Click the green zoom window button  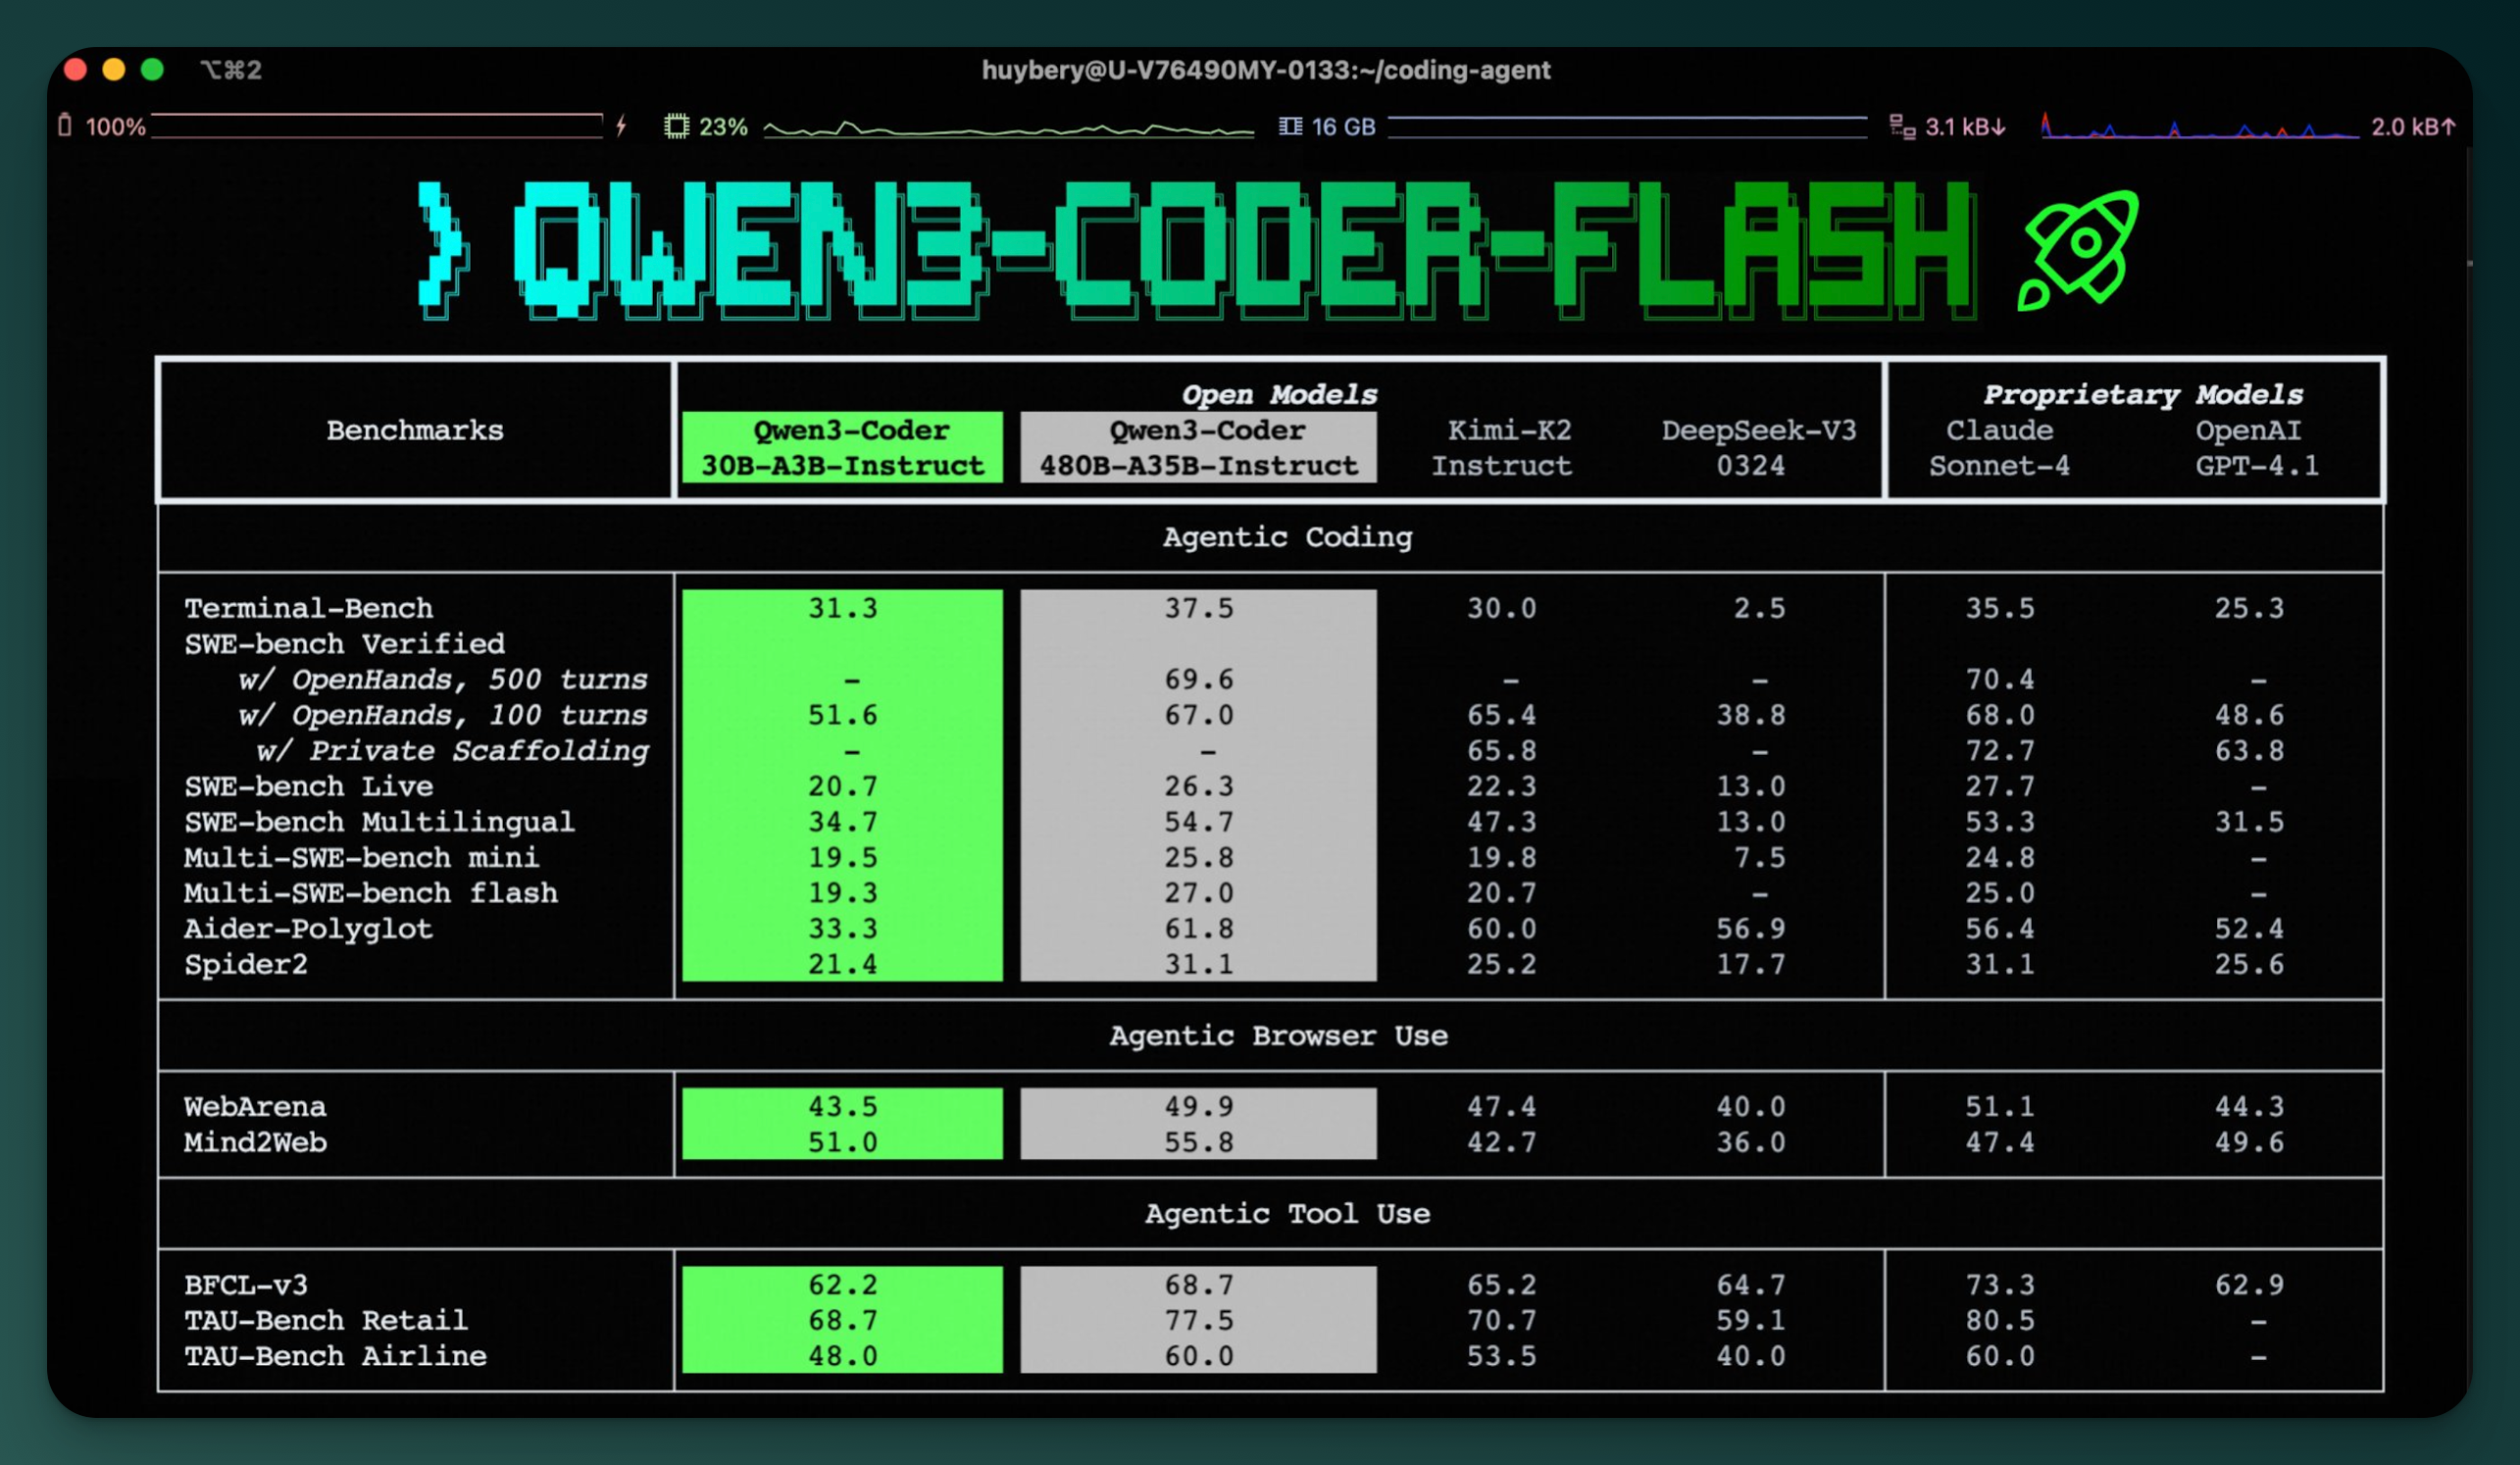click(152, 70)
